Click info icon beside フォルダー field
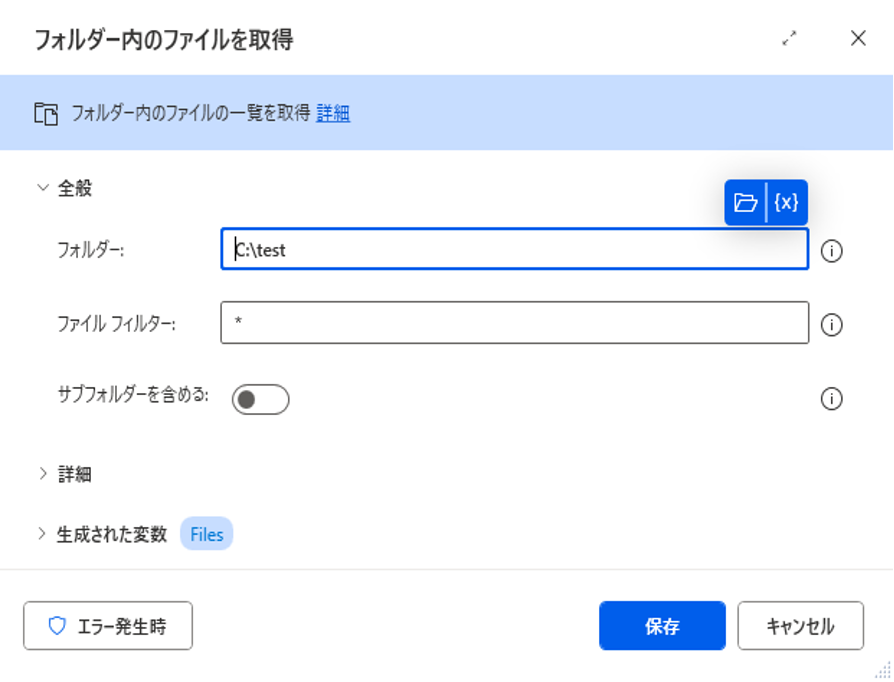Image resolution: width=894 pixels, height=682 pixels. tap(831, 251)
